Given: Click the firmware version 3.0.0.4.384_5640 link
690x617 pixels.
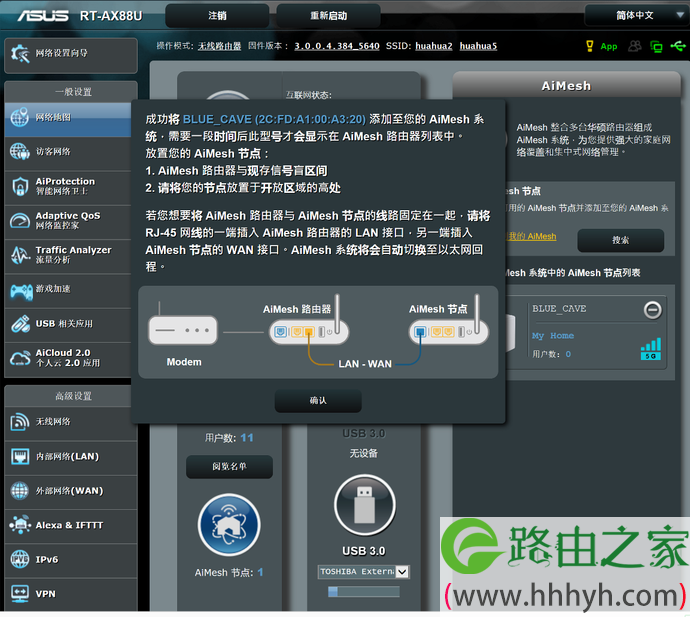Looking at the screenshot, I should pos(337,46).
